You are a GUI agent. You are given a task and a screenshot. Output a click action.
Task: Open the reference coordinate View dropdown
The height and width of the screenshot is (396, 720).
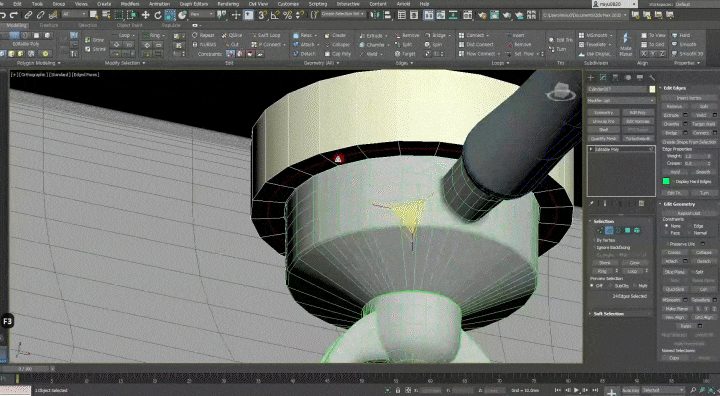click(202, 15)
